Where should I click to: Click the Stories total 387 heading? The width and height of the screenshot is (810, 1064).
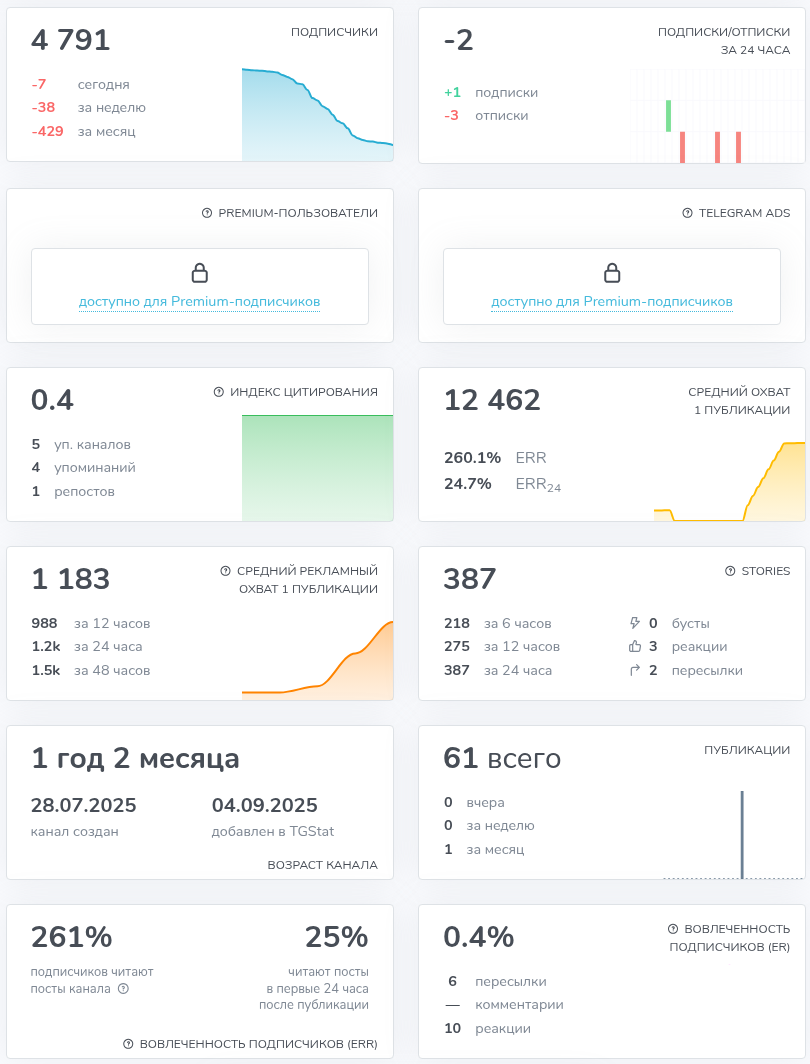470,579
